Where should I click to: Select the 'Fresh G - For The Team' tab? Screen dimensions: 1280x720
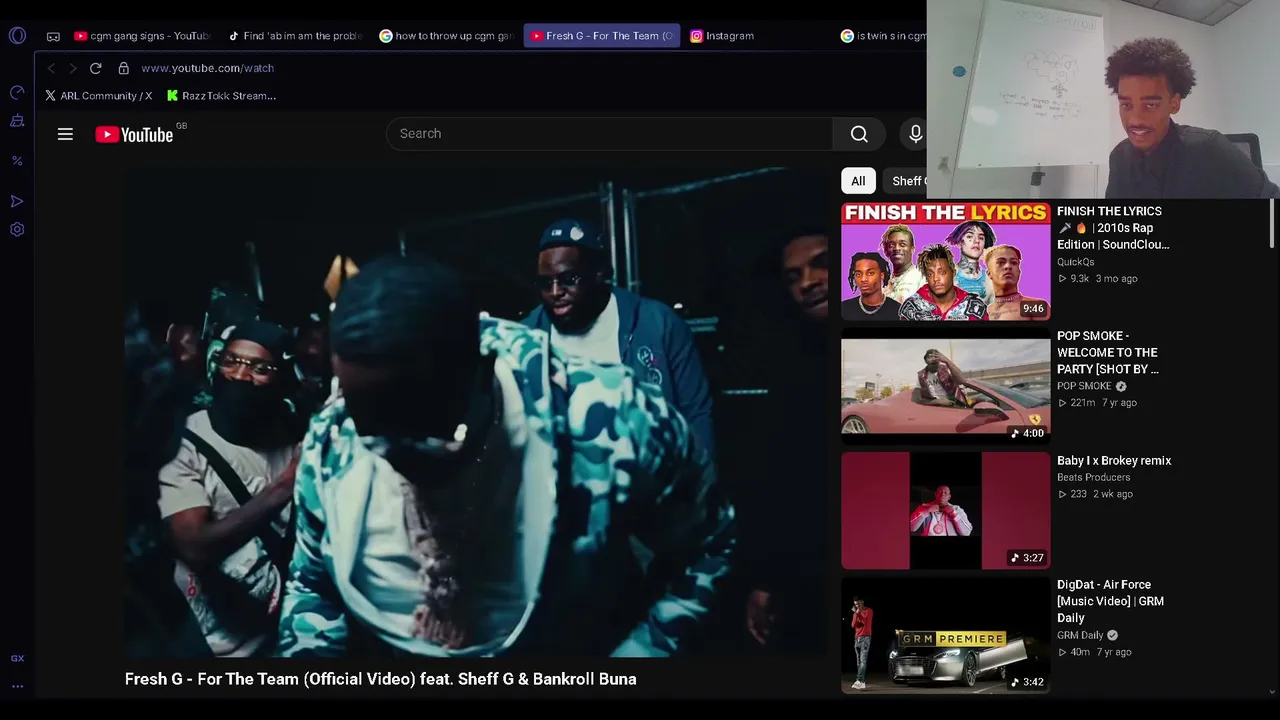(602, 36)
